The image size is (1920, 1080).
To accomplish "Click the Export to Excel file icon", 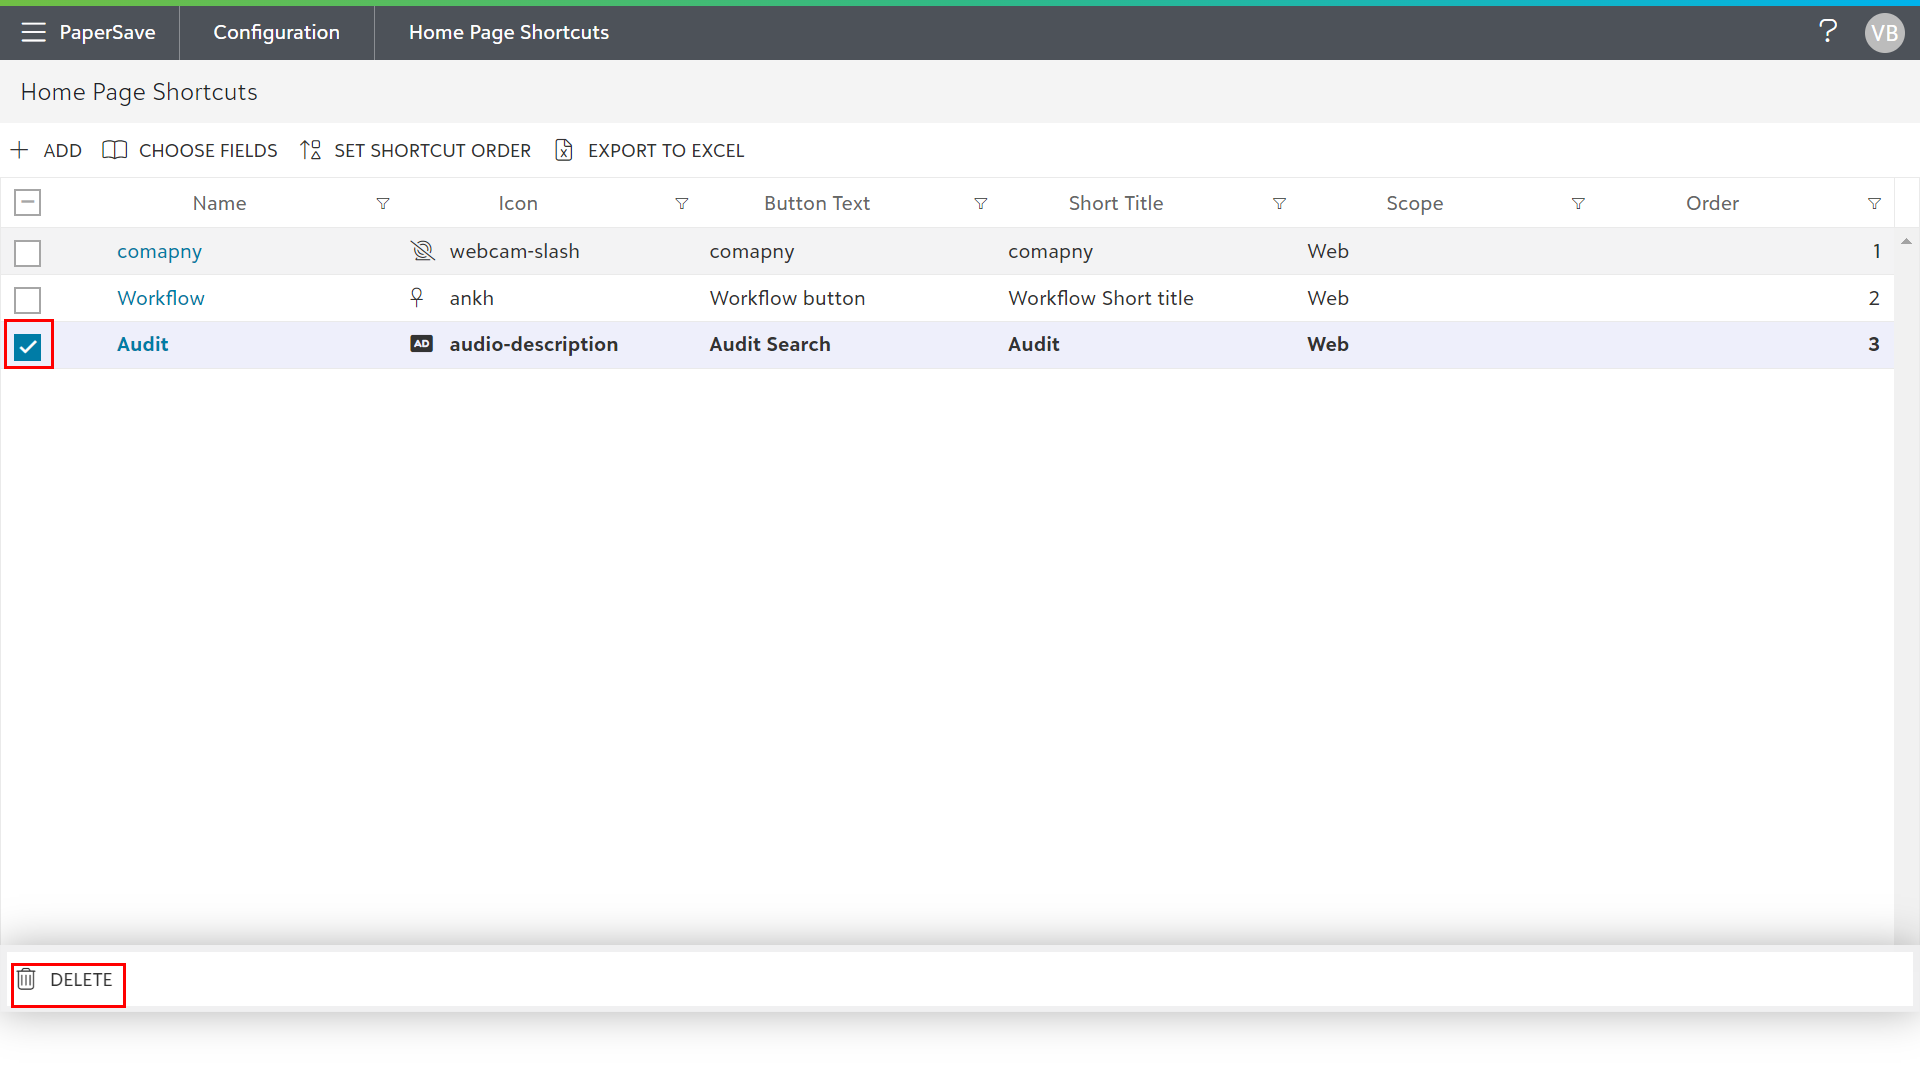I will click(564, 150).
